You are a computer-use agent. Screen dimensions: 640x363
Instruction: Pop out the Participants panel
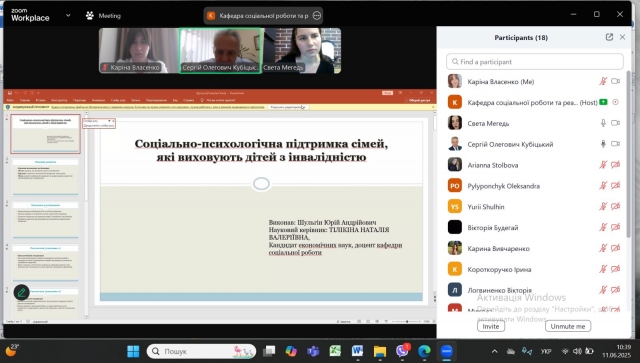click(x=609, y=37)
